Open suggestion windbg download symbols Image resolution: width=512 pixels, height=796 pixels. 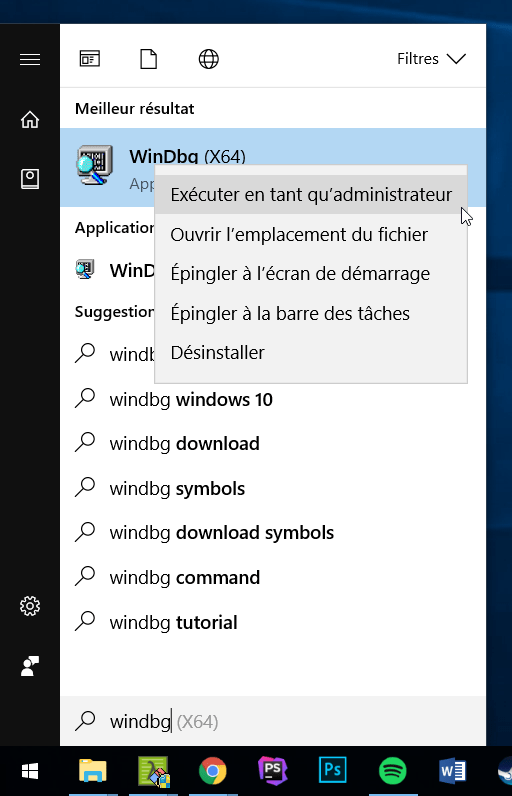pos(273,533)
